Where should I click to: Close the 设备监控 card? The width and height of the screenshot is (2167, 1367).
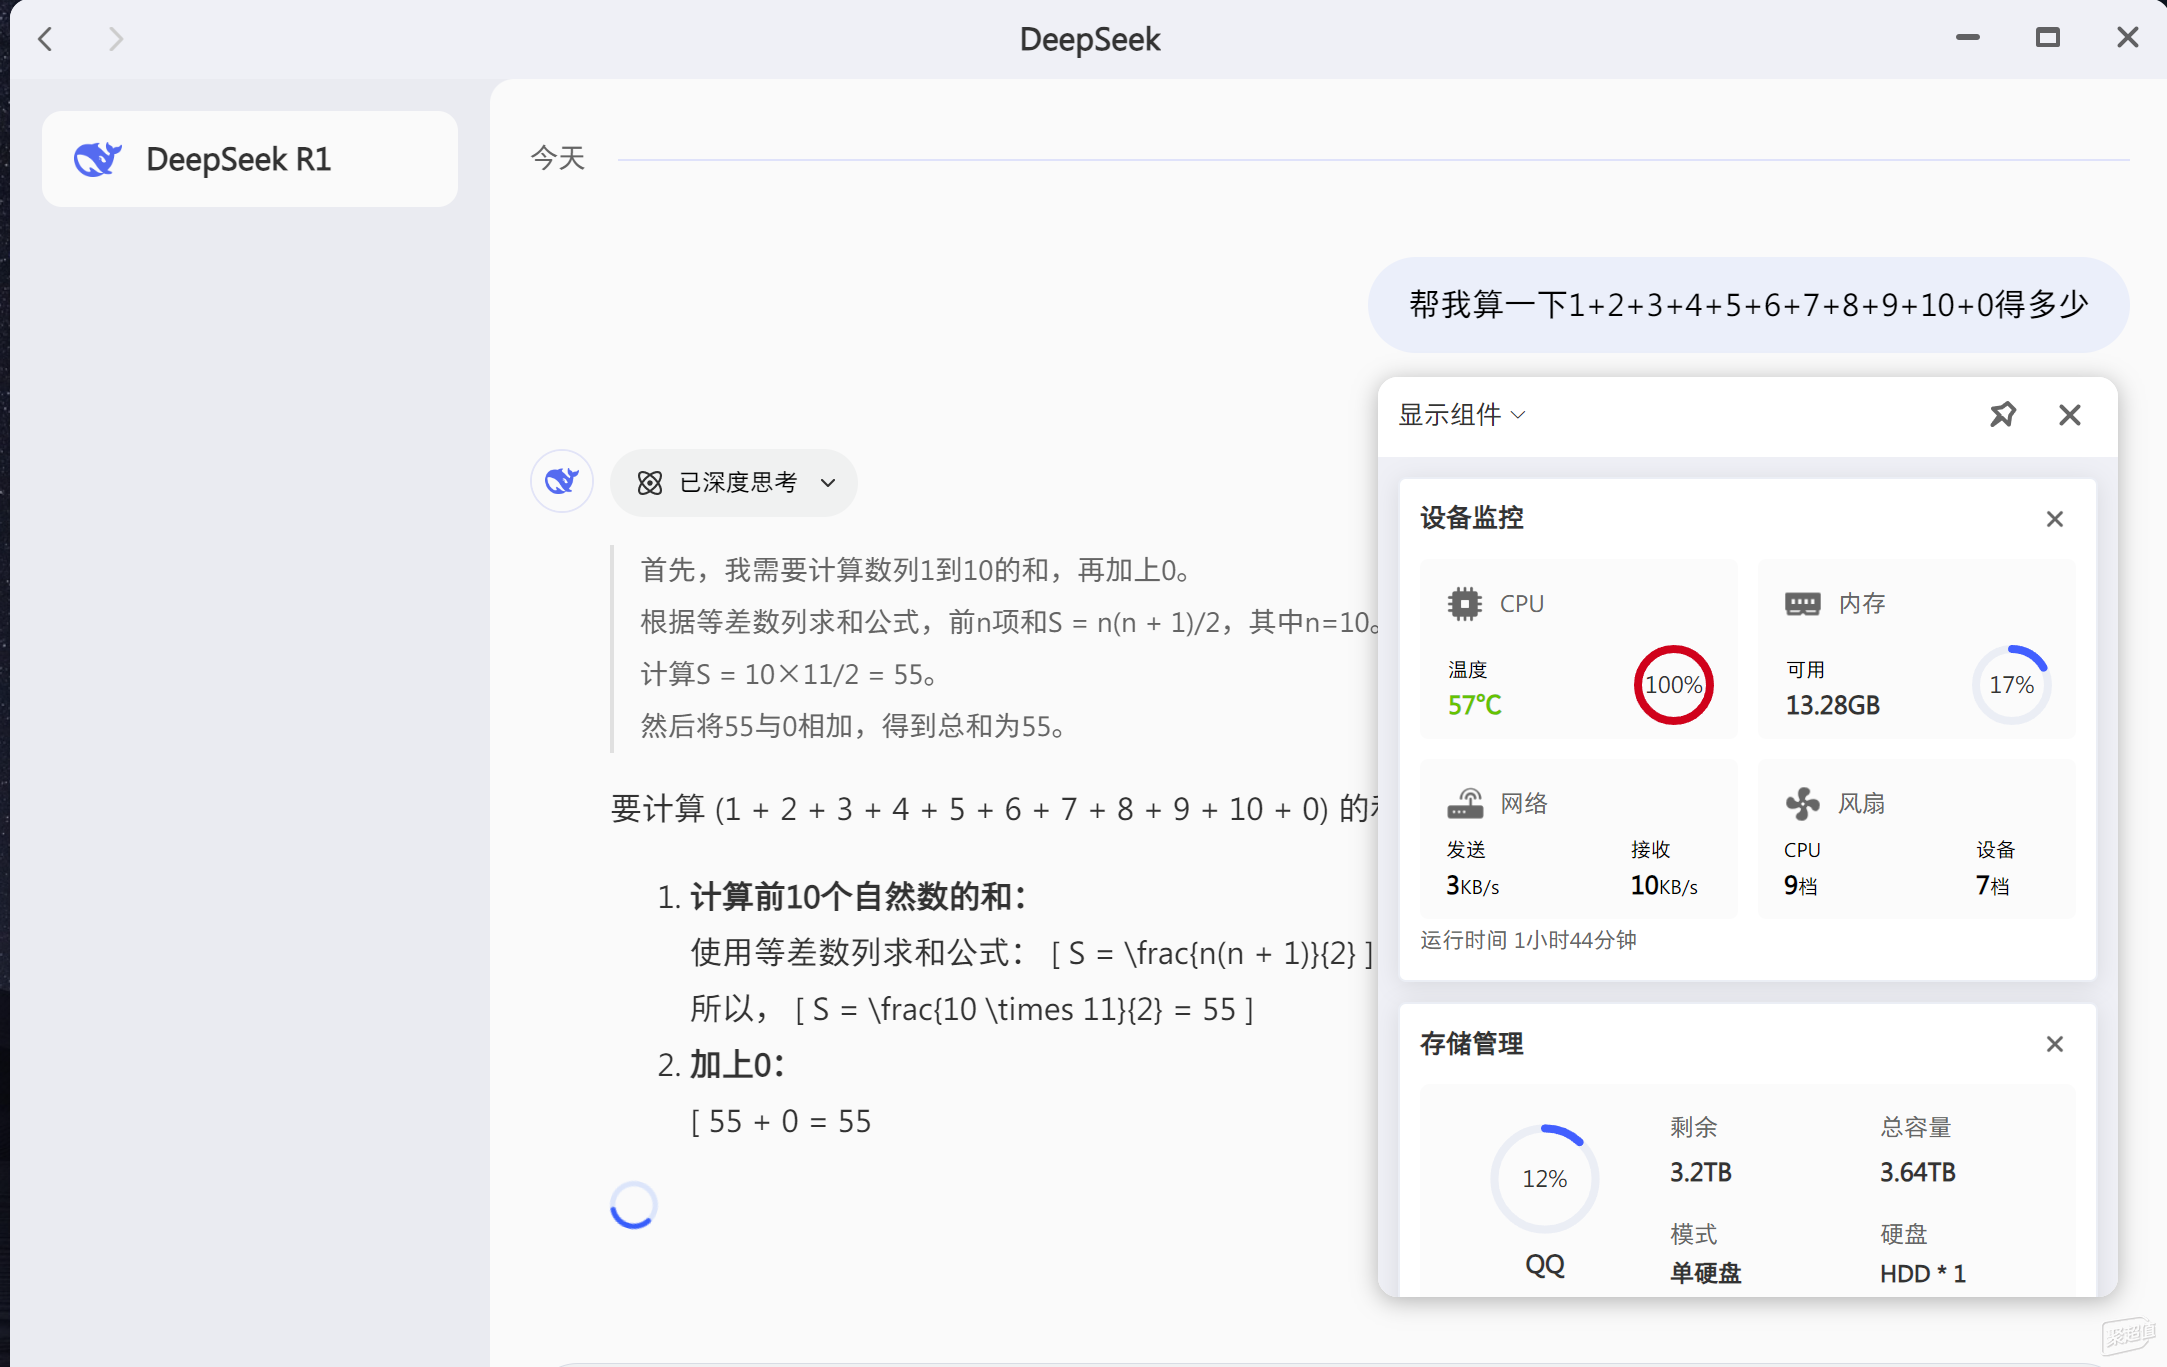pos(2055,519)
